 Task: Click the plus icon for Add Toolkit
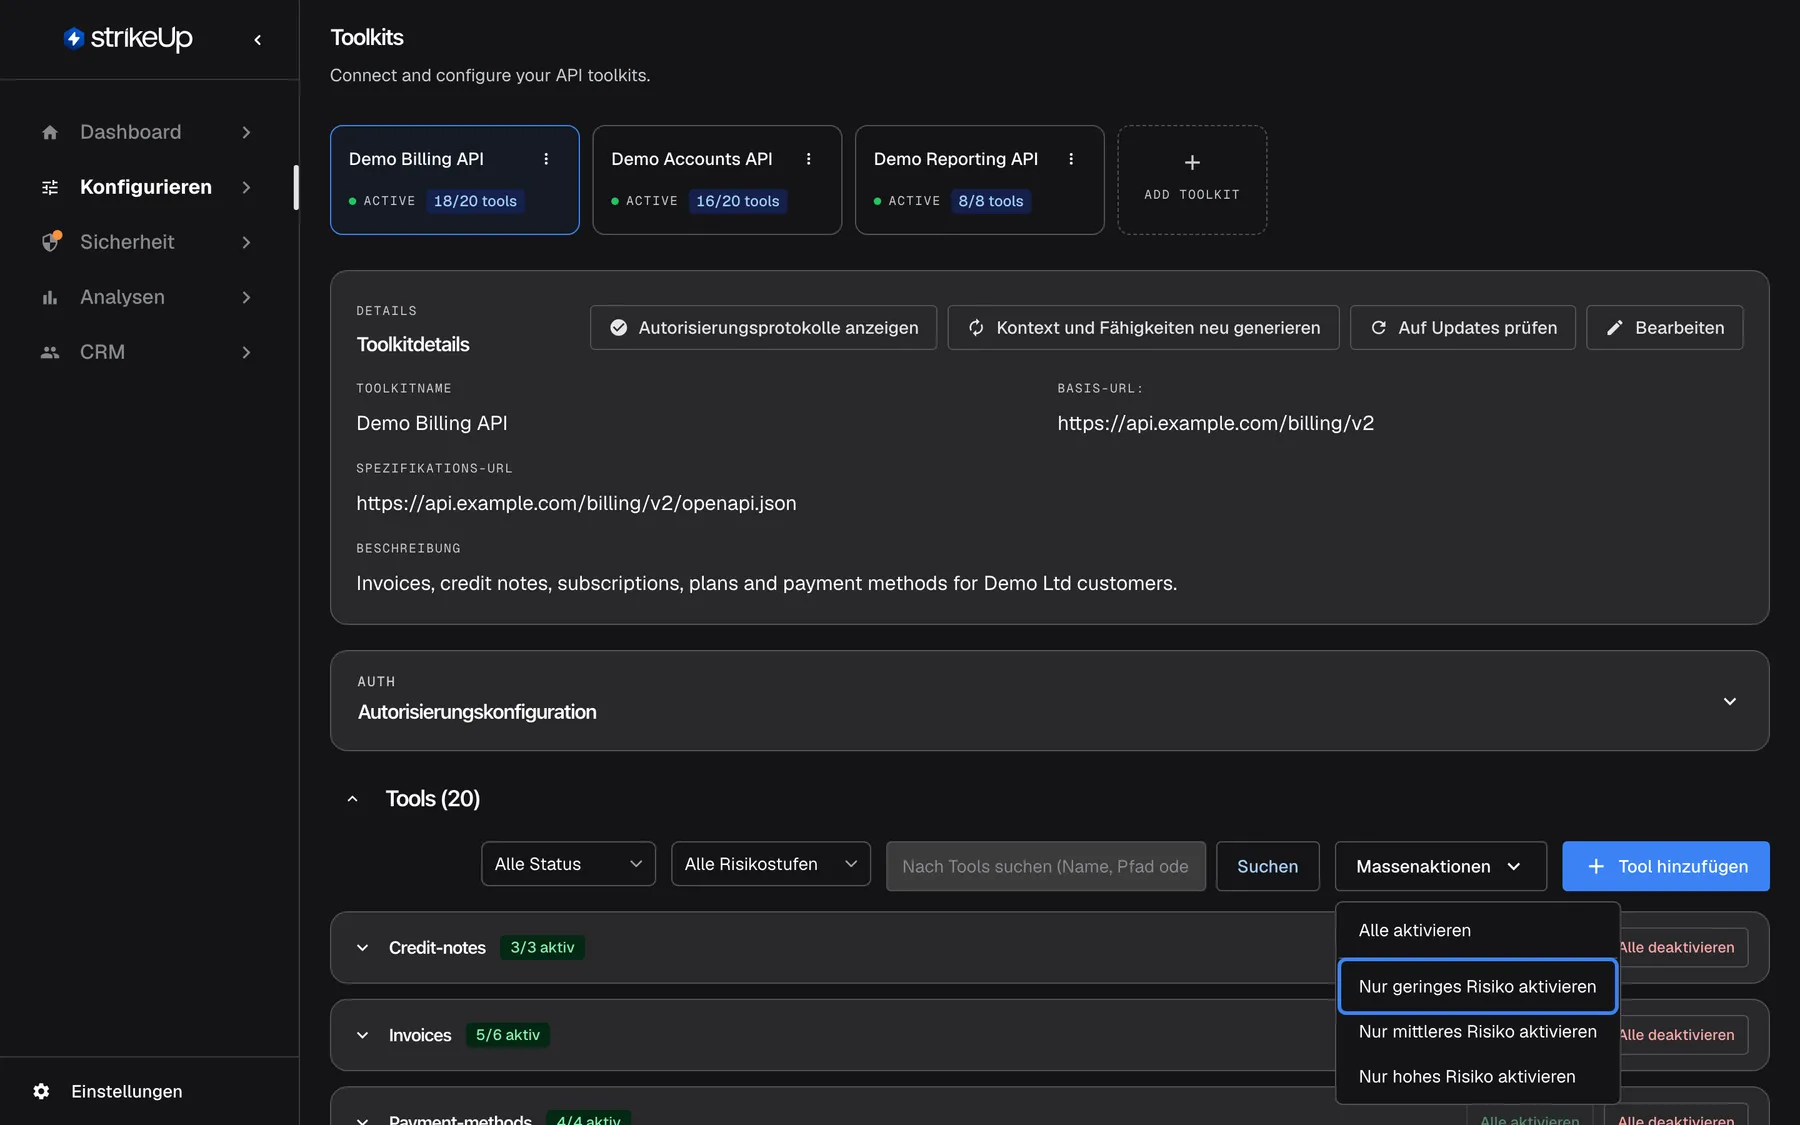1192,162
